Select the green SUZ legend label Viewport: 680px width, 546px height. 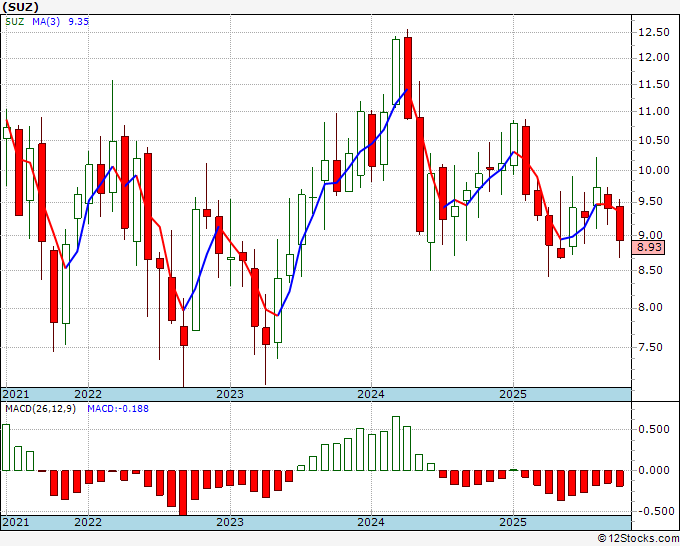coord(14,22)
